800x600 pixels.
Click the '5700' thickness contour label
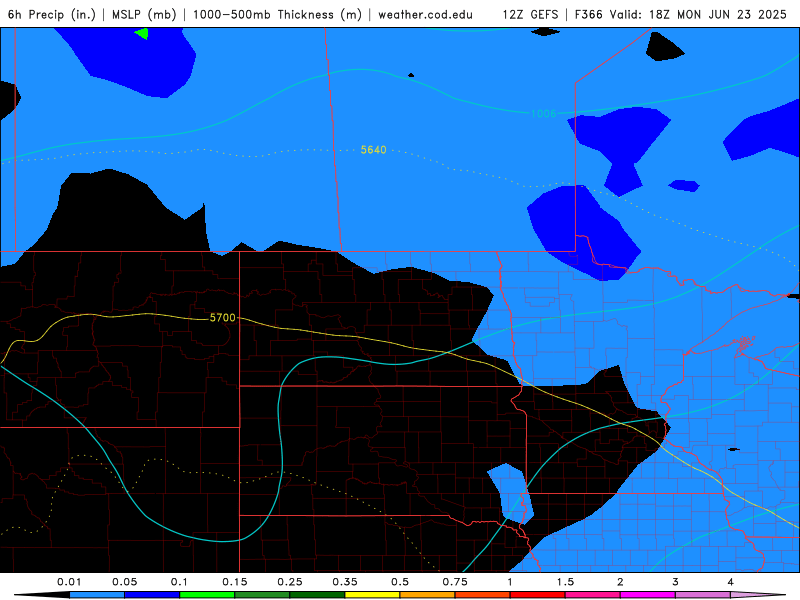pos(223,317)
